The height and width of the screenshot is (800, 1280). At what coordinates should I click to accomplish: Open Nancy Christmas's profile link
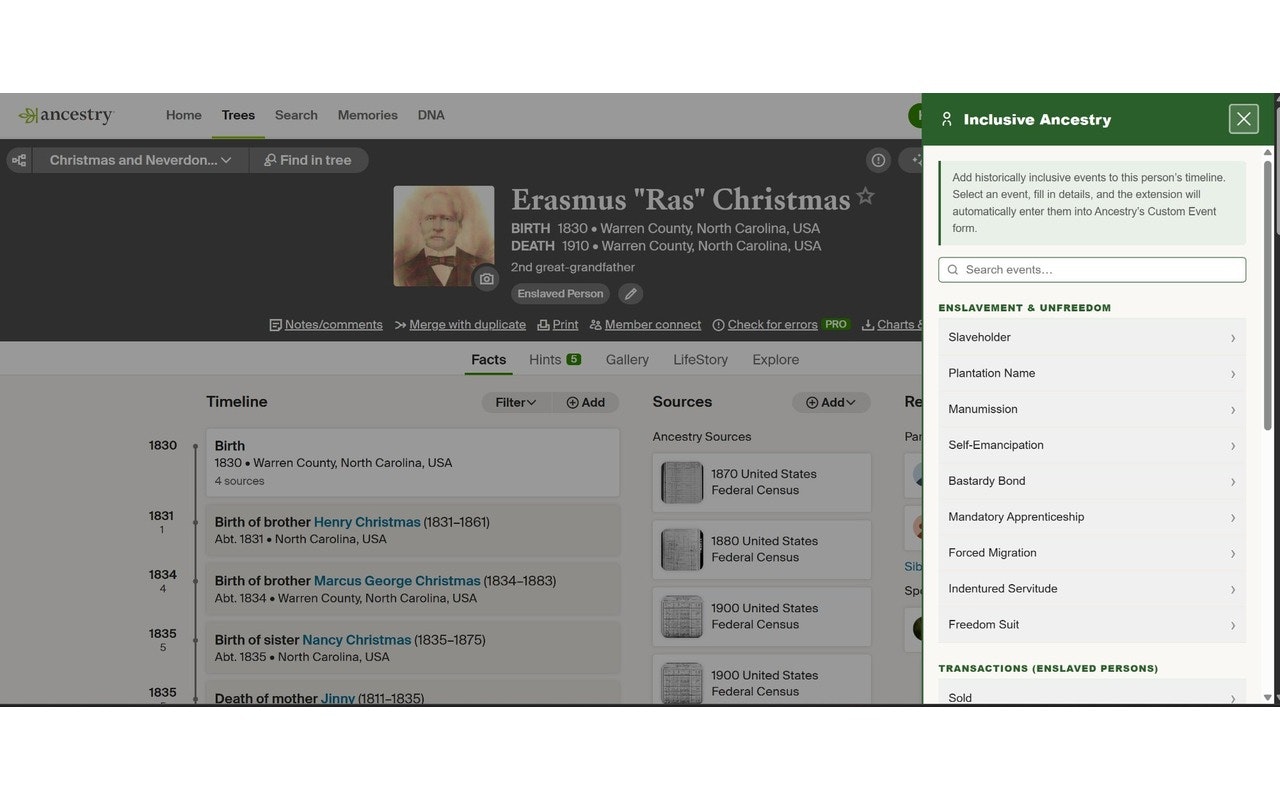[x=356, y=640]
